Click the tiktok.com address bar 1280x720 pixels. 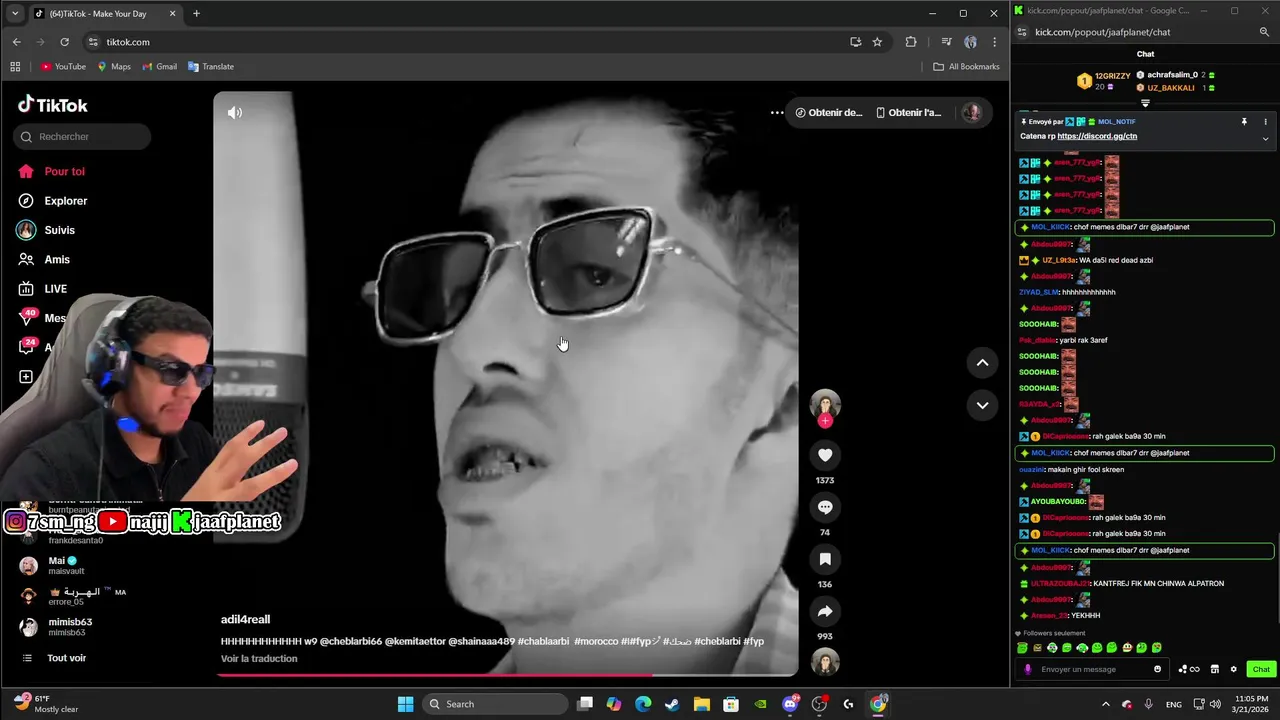[x=470, y=42]
